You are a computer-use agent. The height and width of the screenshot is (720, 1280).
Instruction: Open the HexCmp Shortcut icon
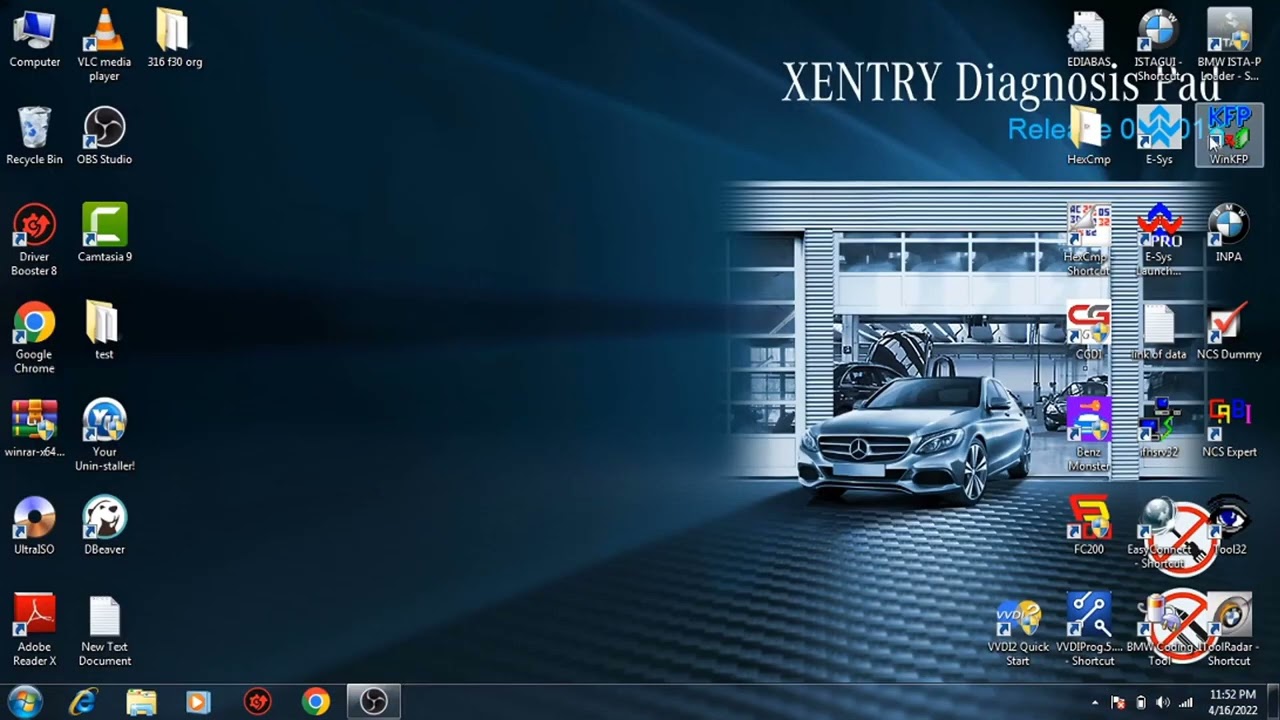1088,241
